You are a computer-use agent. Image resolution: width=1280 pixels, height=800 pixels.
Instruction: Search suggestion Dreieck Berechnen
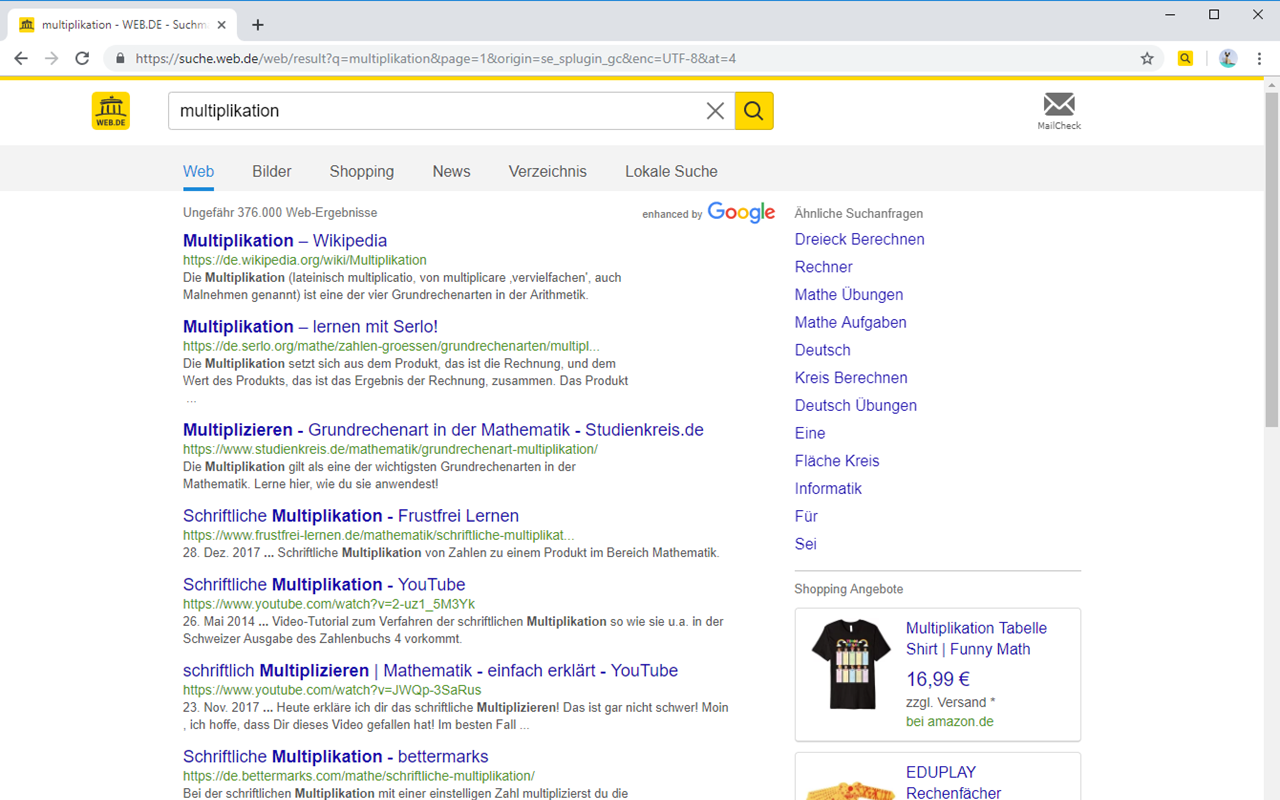coord(859,239)
